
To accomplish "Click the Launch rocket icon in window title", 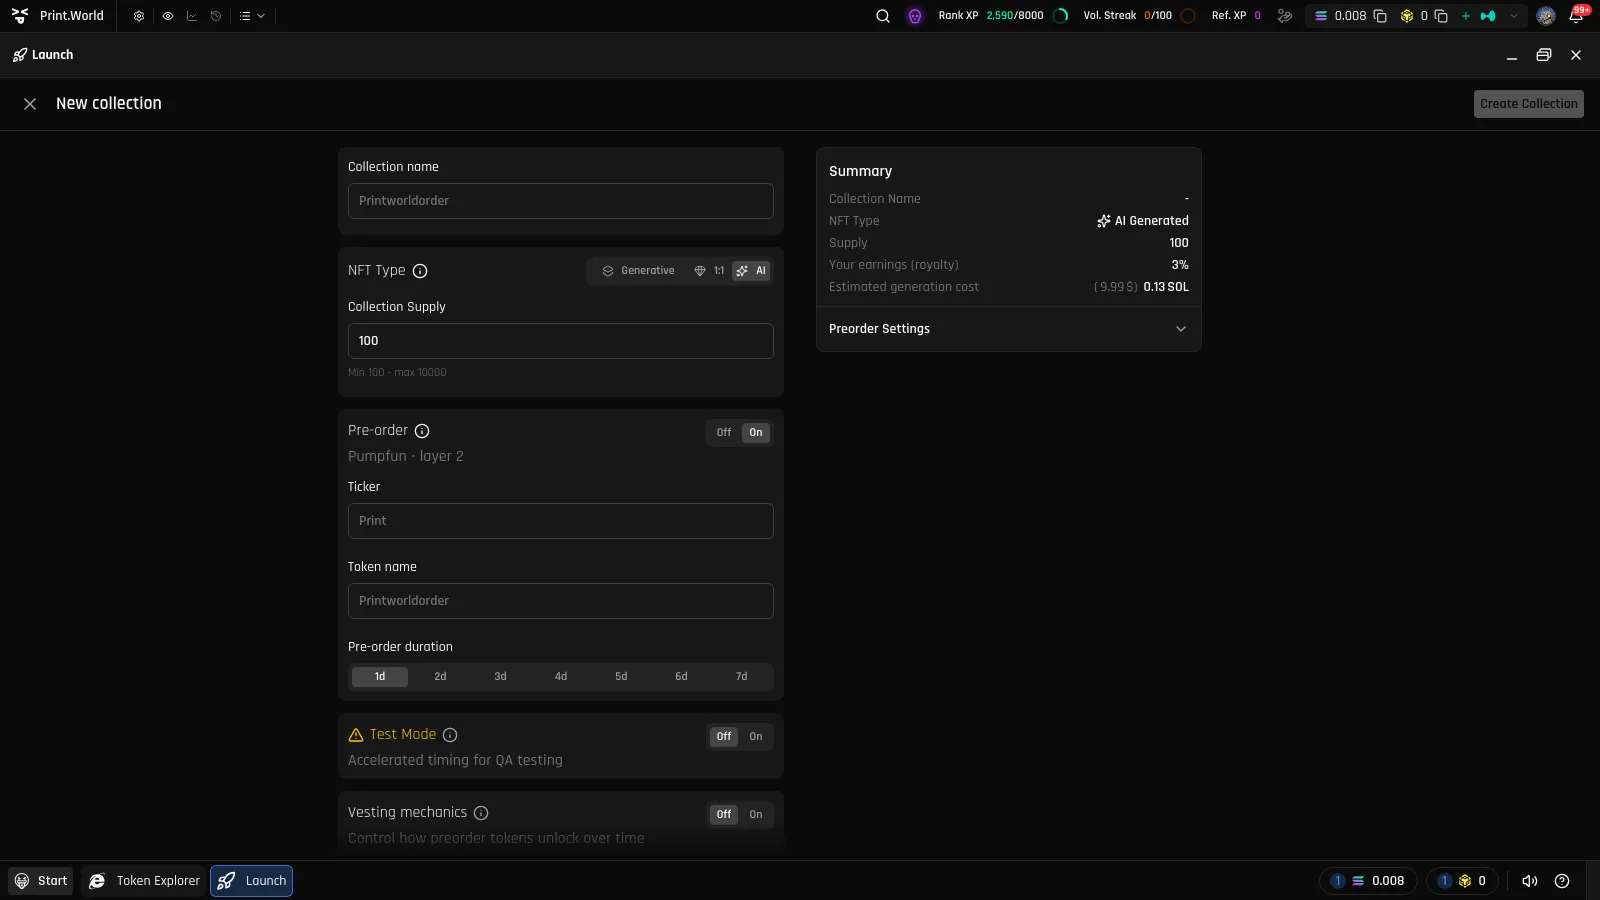I will (x=20, y=55).
